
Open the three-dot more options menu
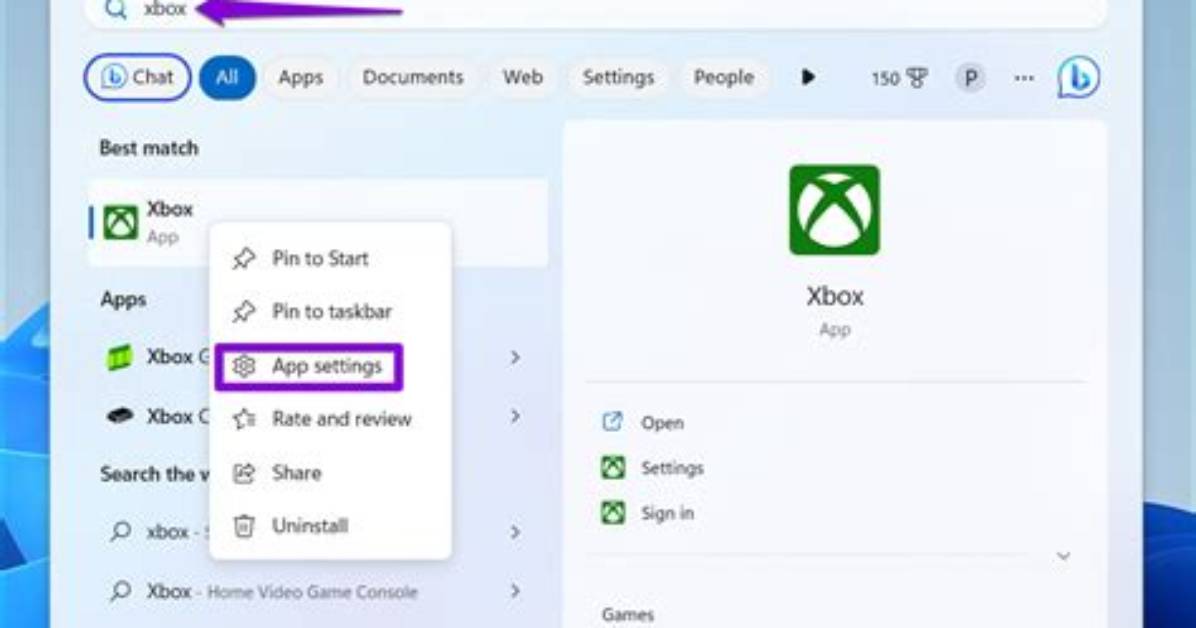pyautogui.click(x=1024, y=78)
